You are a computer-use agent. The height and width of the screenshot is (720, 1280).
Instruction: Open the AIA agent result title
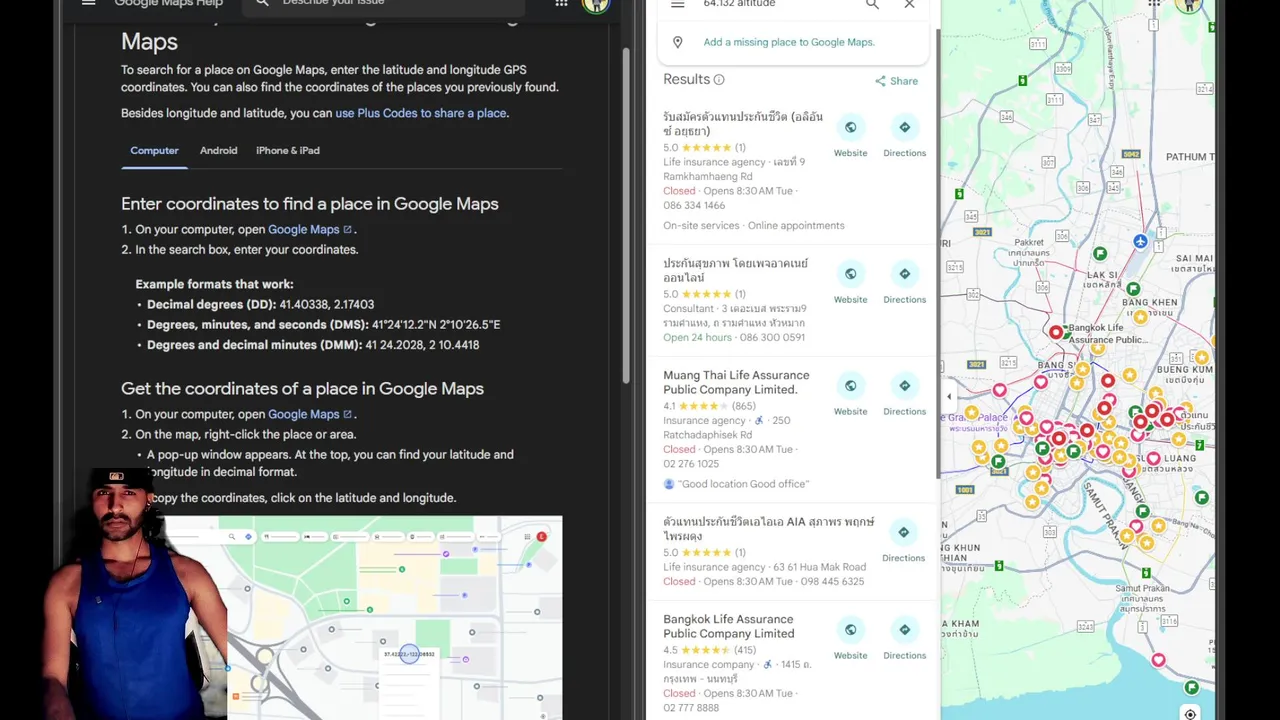(x=769, y=529)
